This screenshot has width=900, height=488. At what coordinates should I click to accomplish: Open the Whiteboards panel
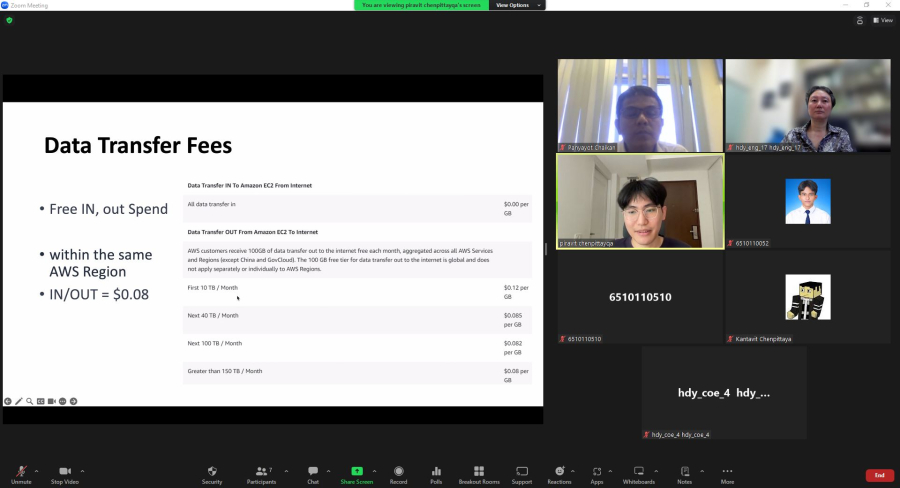(638, 474)
